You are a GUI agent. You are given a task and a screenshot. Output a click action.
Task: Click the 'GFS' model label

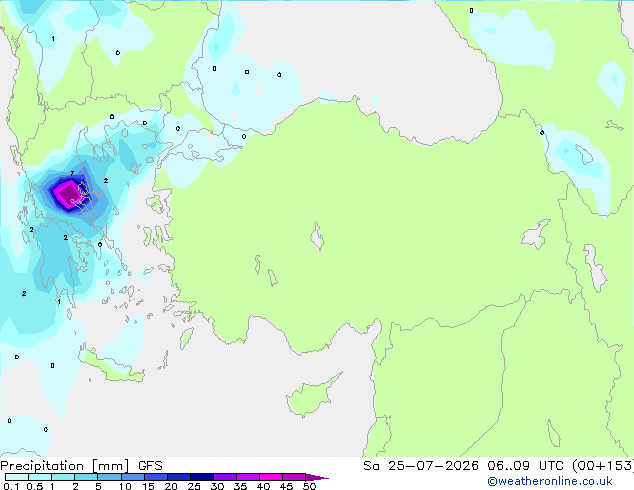[150, 466]
